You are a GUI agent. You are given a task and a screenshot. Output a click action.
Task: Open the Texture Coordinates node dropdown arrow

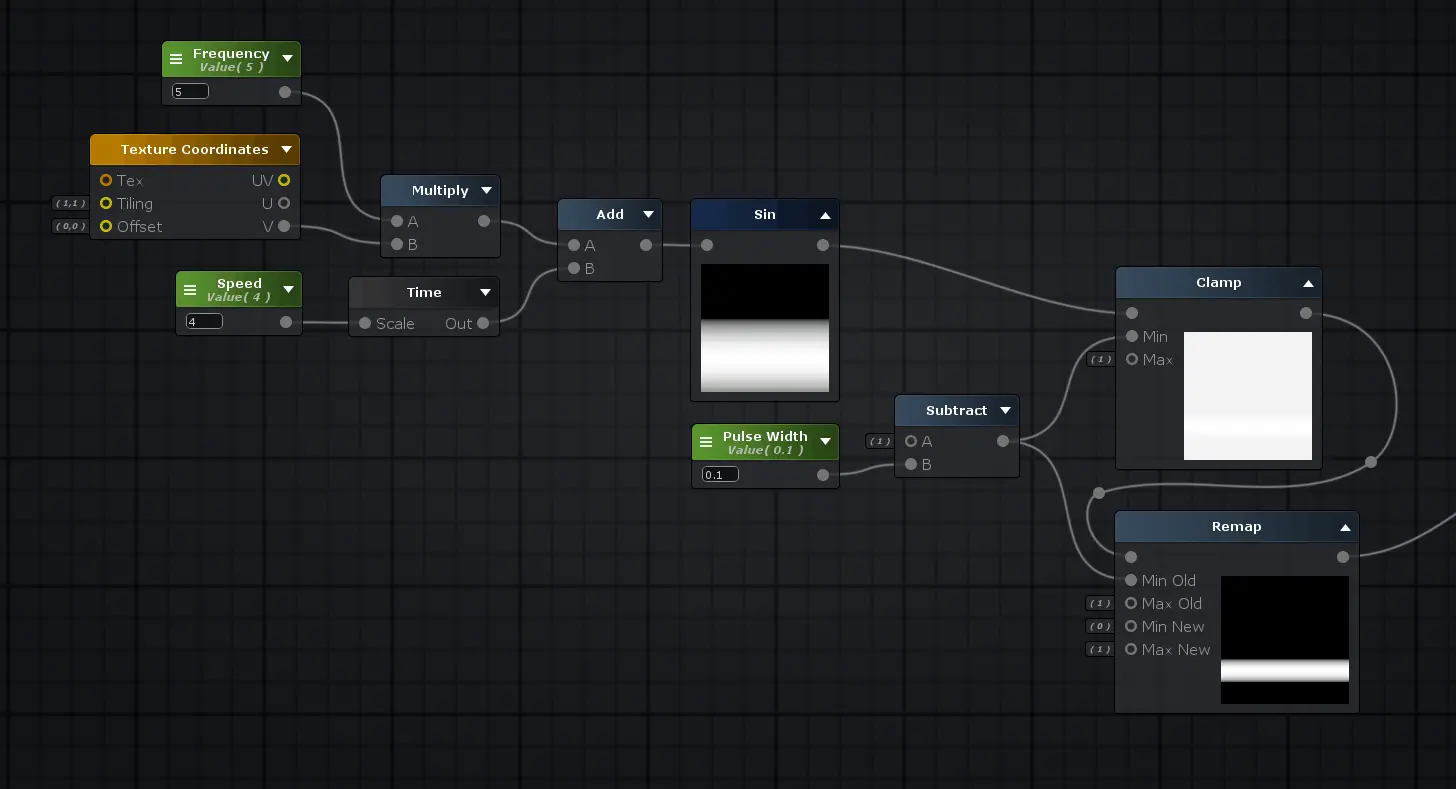click(286, 150)
